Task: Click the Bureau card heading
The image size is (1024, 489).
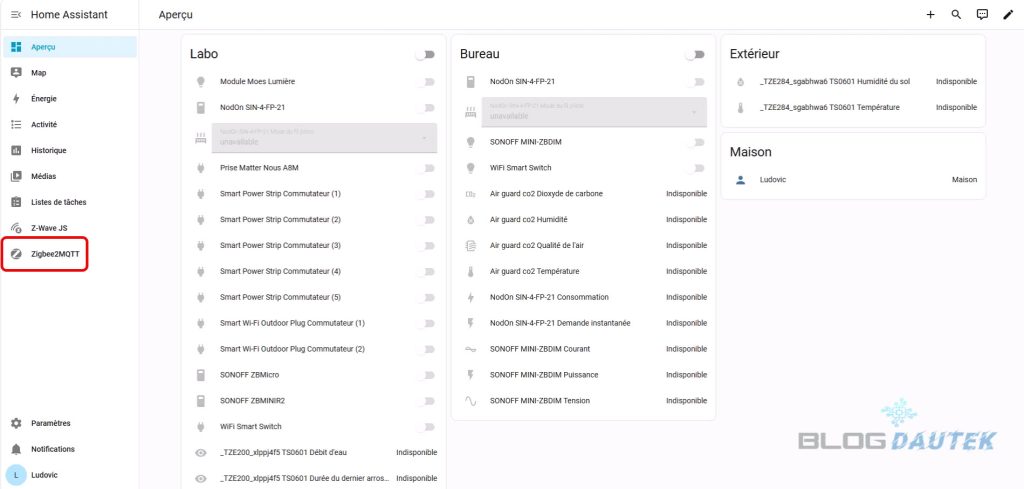Action: point(479,54)
